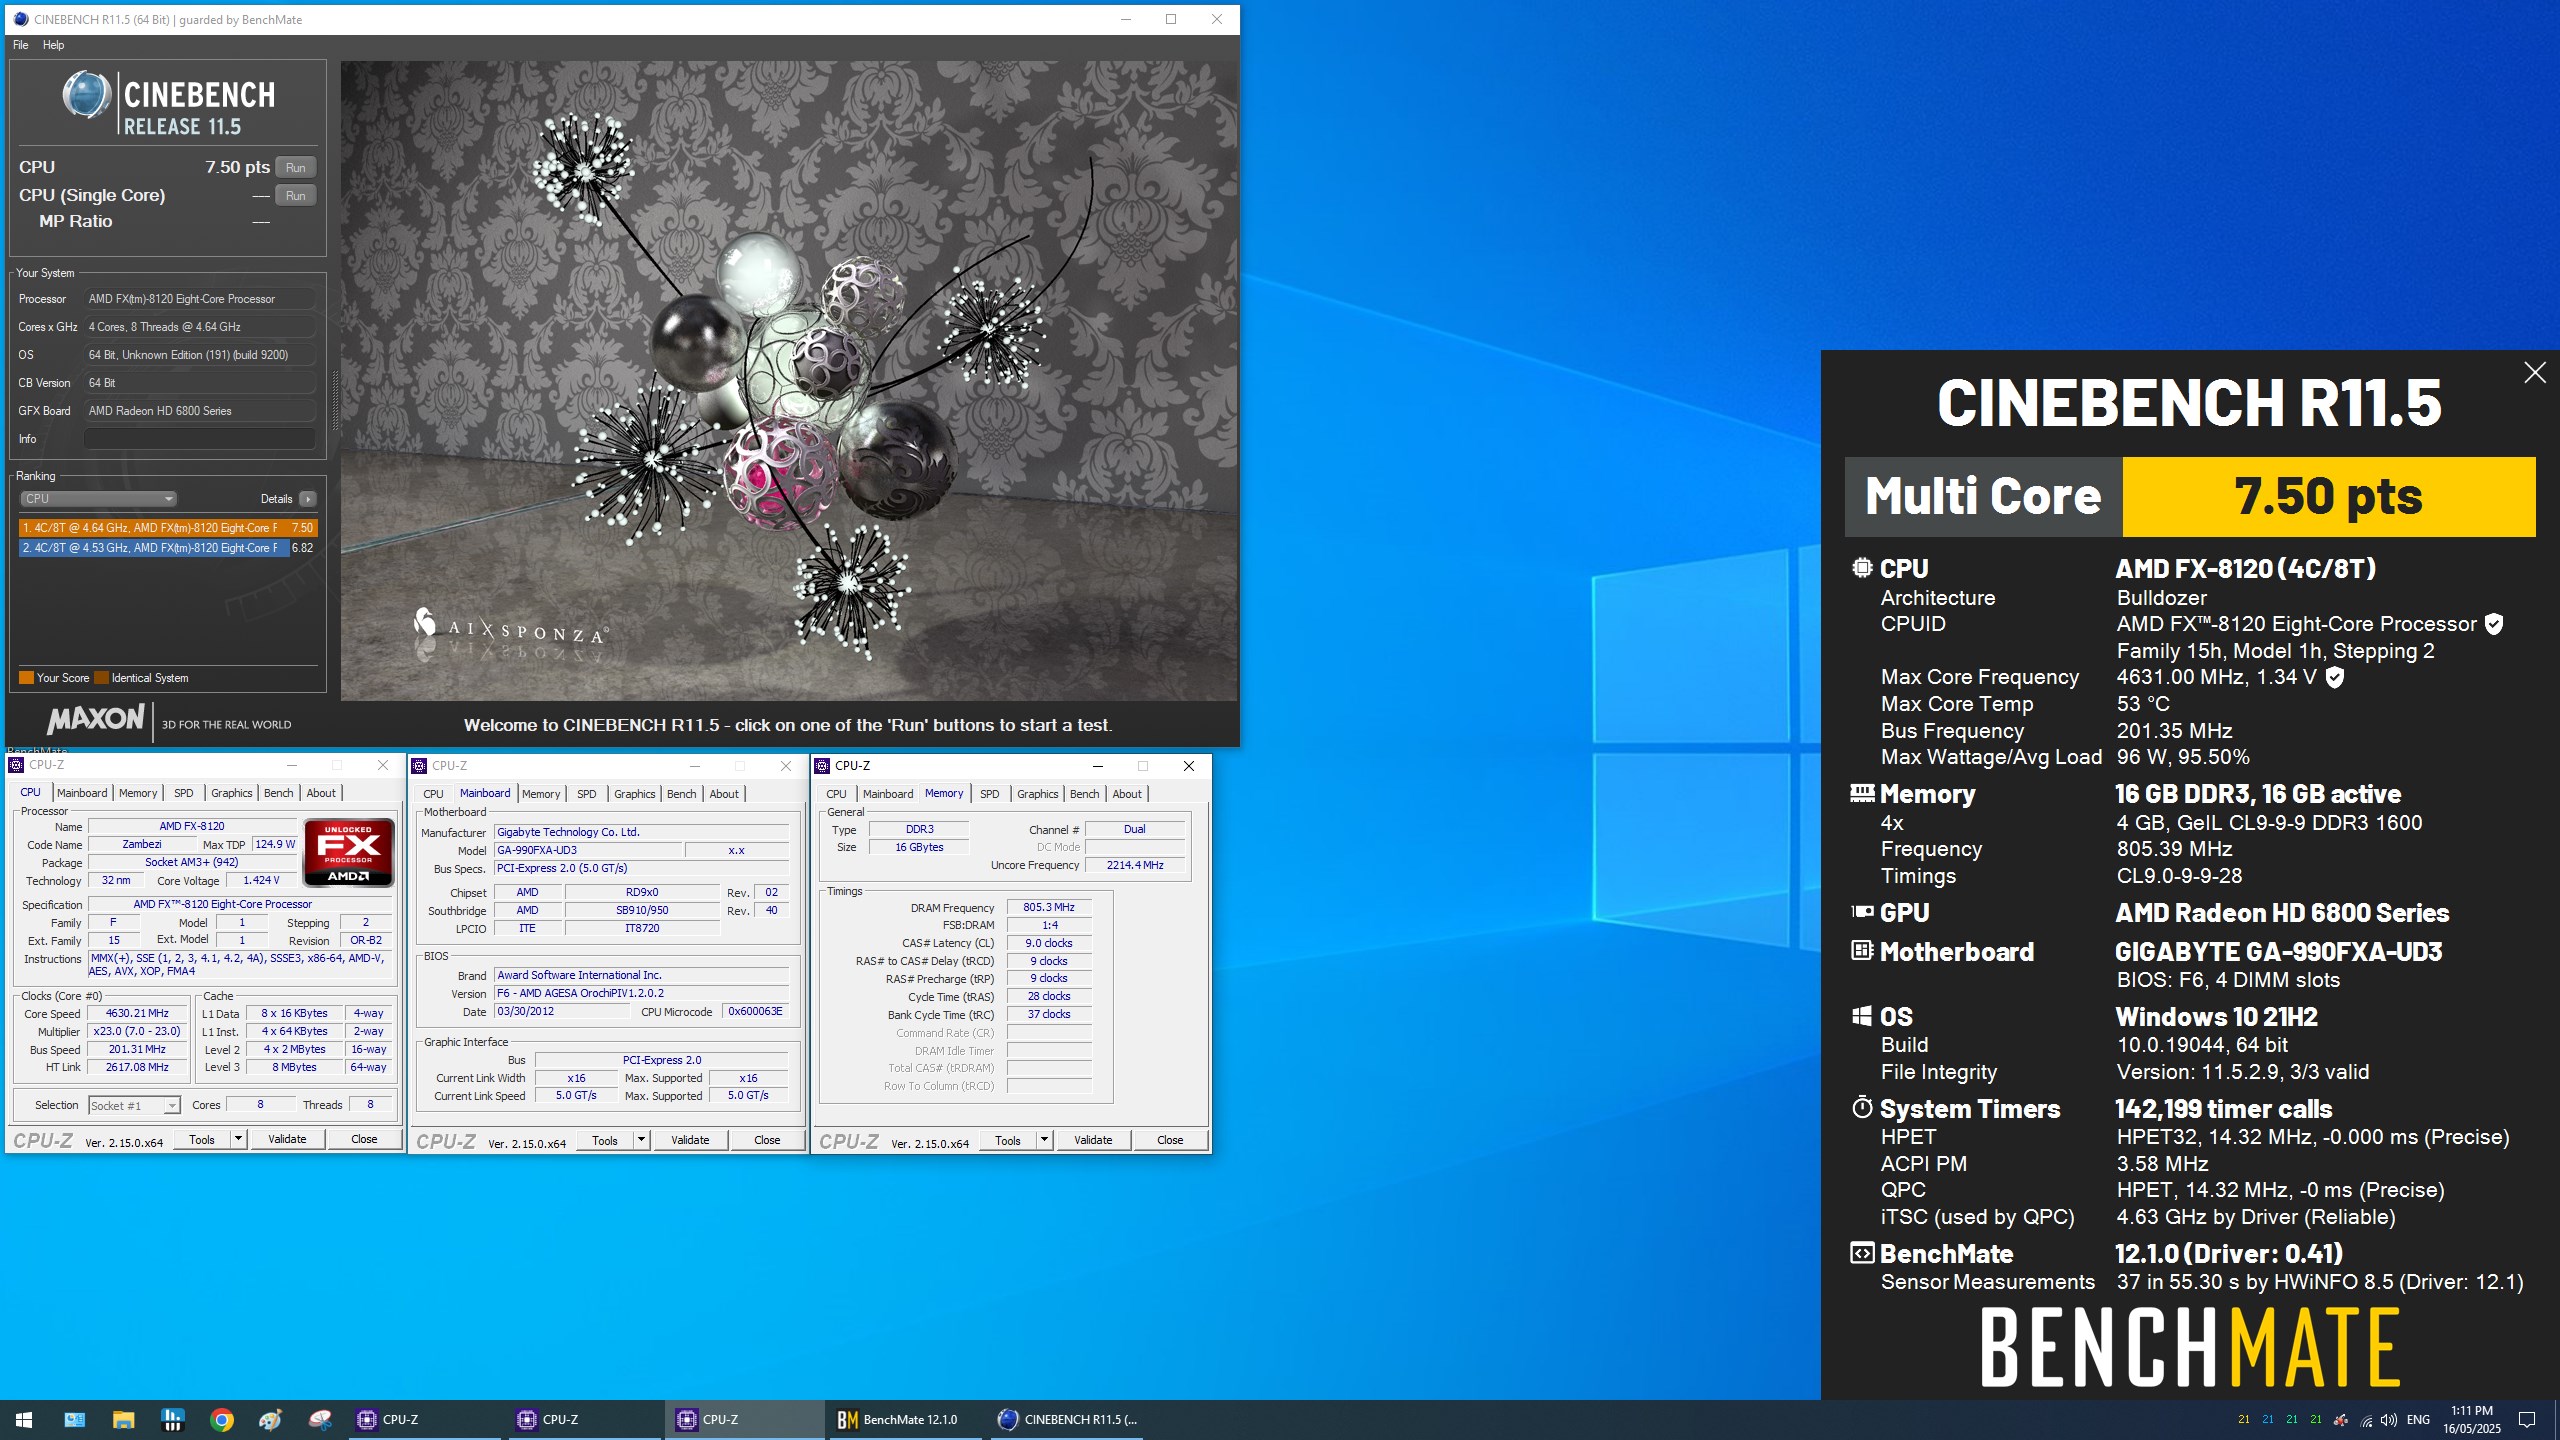
Task: Click the empty Info field in Your System
Action: pyautogui.click(x=200, y=438)
